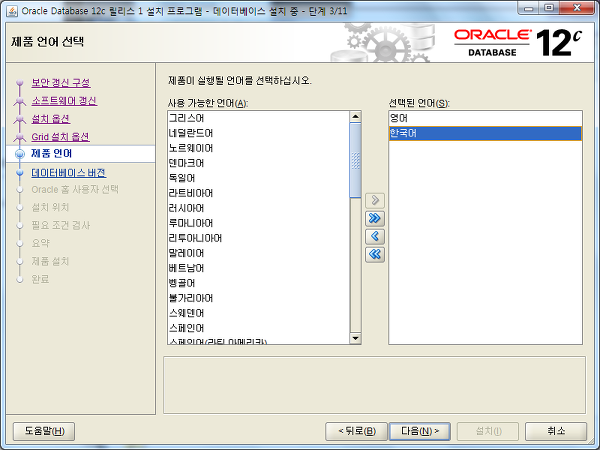Select 리투아니아어 in available languages

tap(259, 238)
